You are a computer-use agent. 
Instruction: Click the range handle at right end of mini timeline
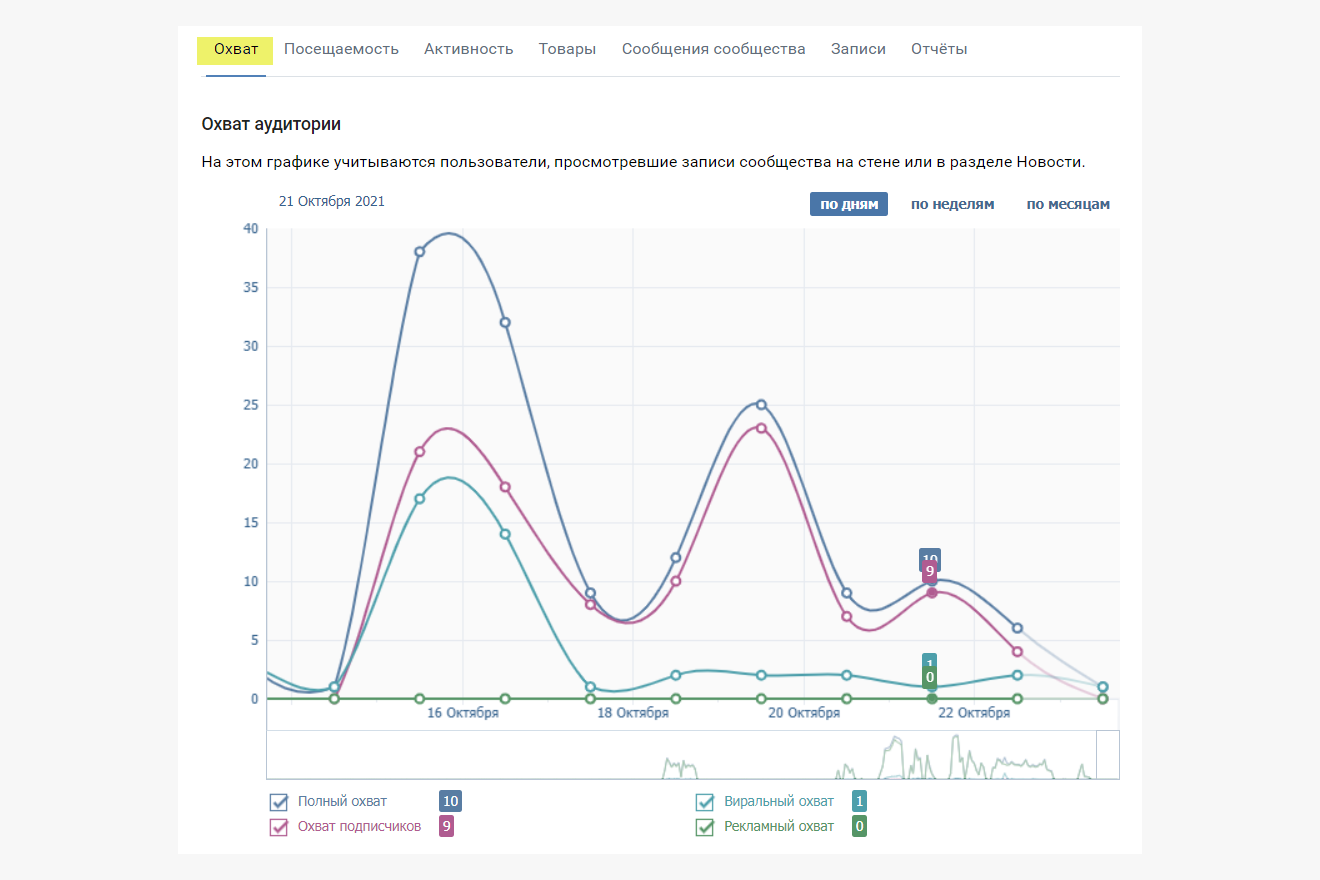click(x=1107, y=754)
